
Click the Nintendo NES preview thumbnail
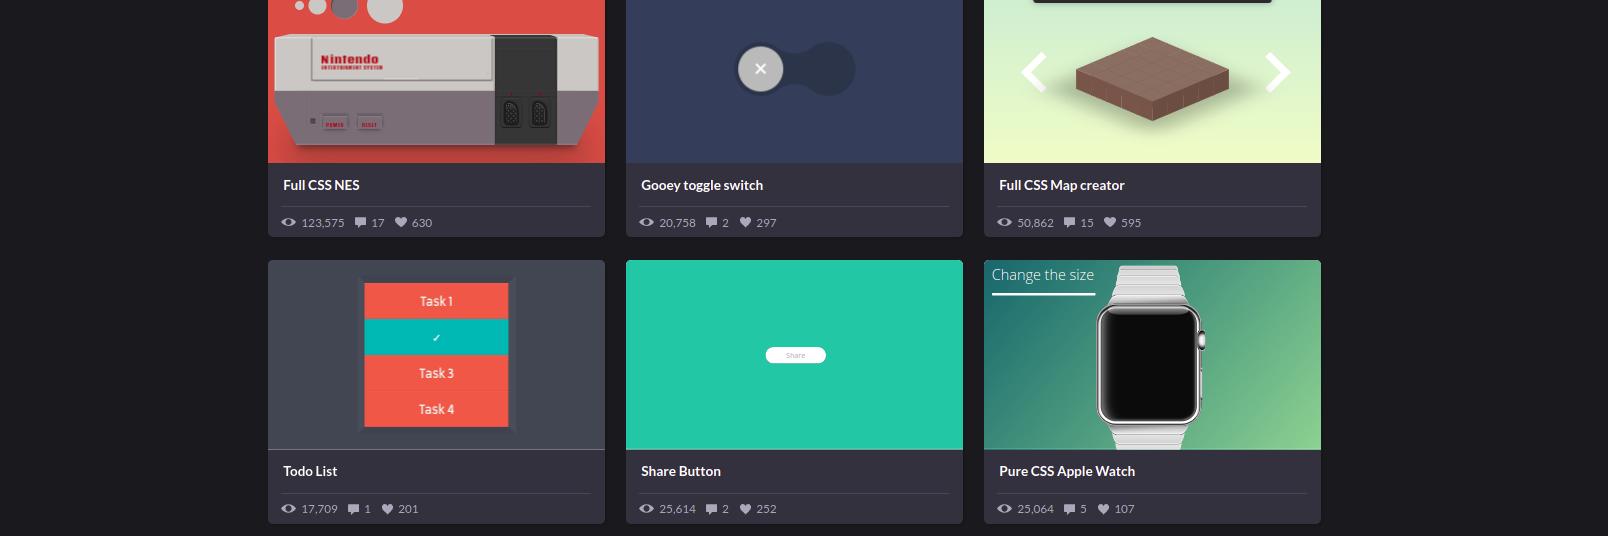[x=436, y=81]
